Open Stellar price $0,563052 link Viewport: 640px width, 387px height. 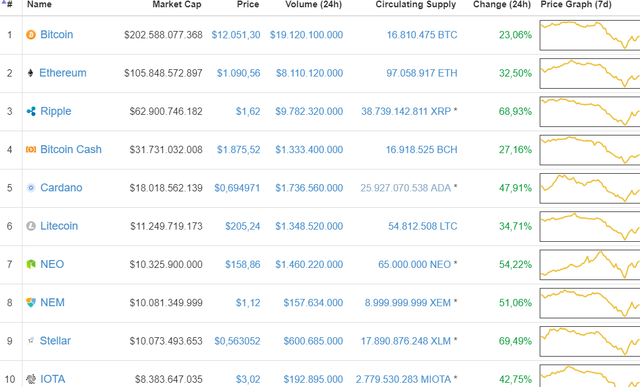click(237, 341)
